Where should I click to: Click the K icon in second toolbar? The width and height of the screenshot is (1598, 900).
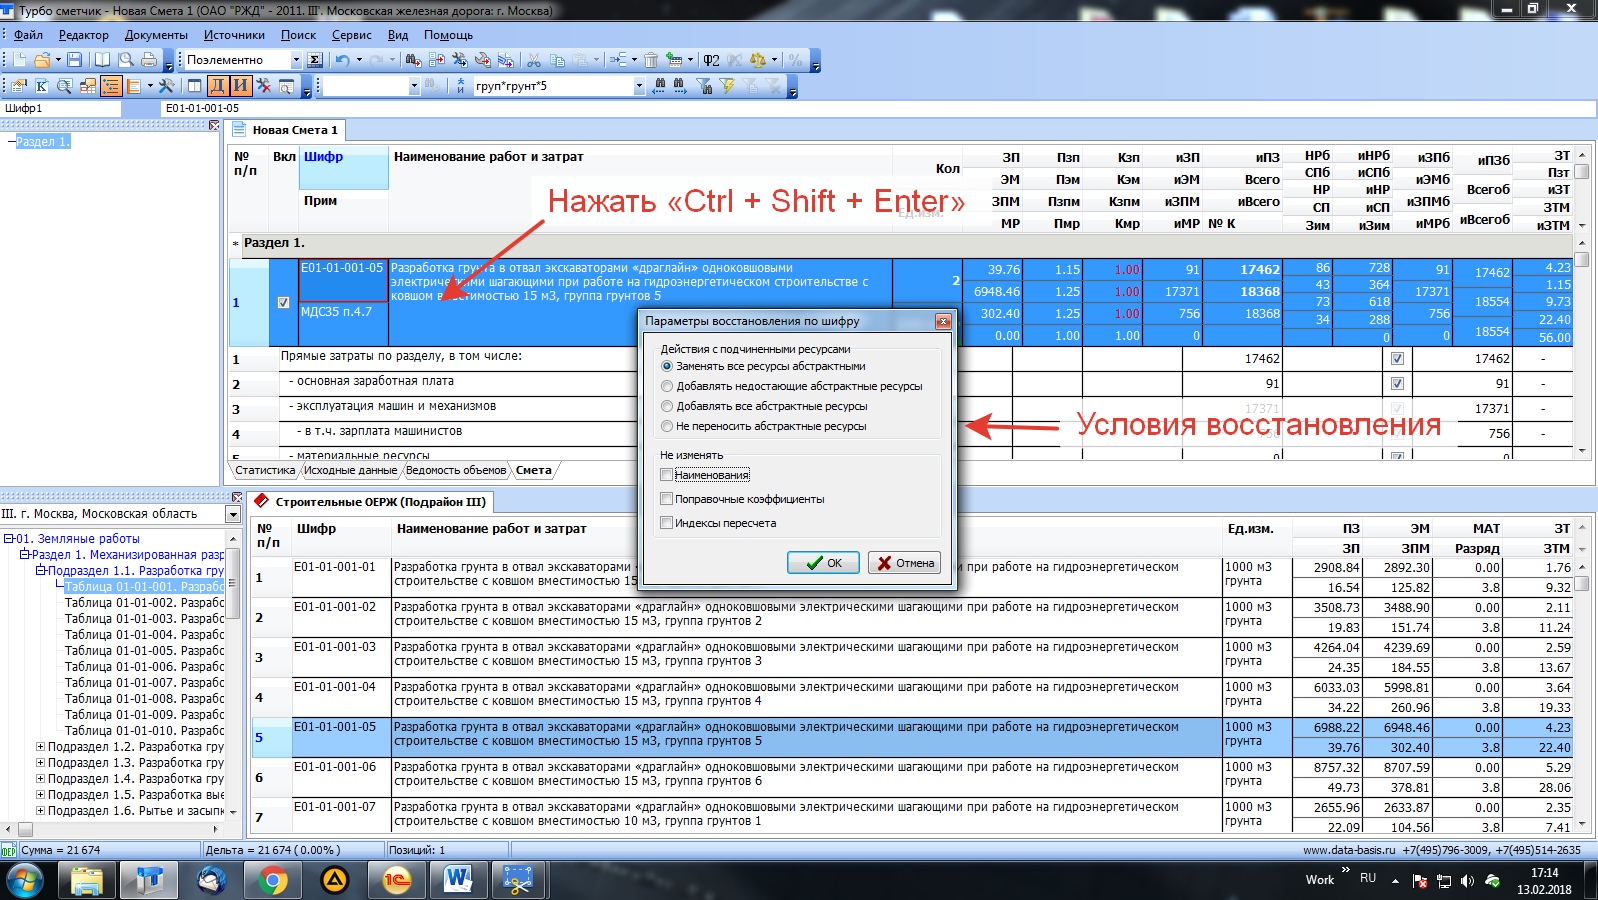tap(42, 86)
